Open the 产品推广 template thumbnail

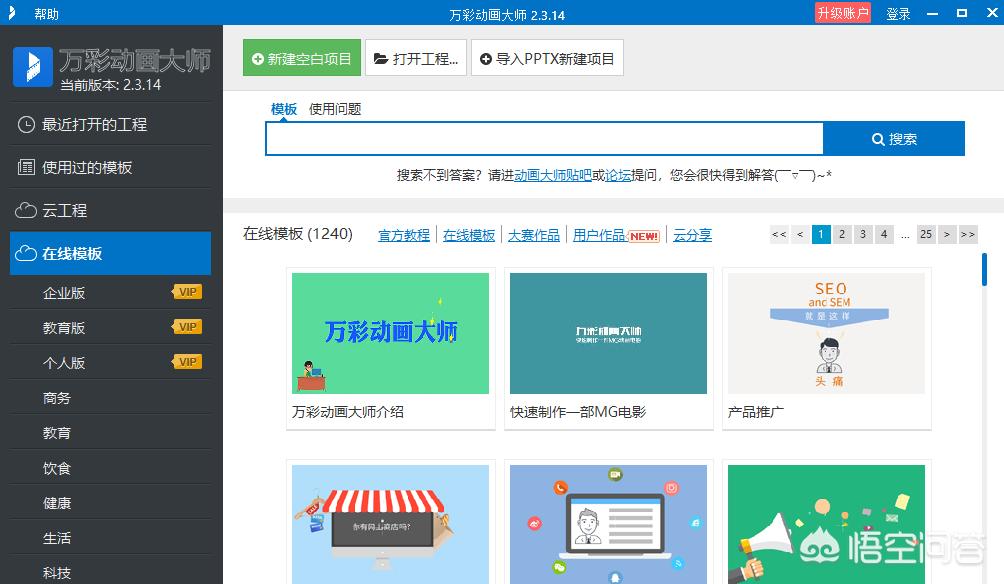tap(827, 334)
